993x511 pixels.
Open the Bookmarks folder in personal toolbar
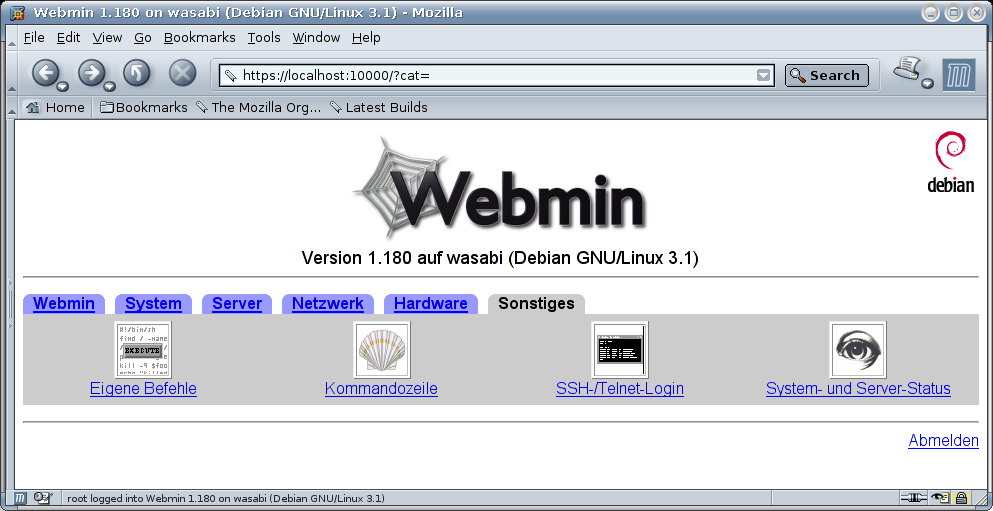point(144,108)
